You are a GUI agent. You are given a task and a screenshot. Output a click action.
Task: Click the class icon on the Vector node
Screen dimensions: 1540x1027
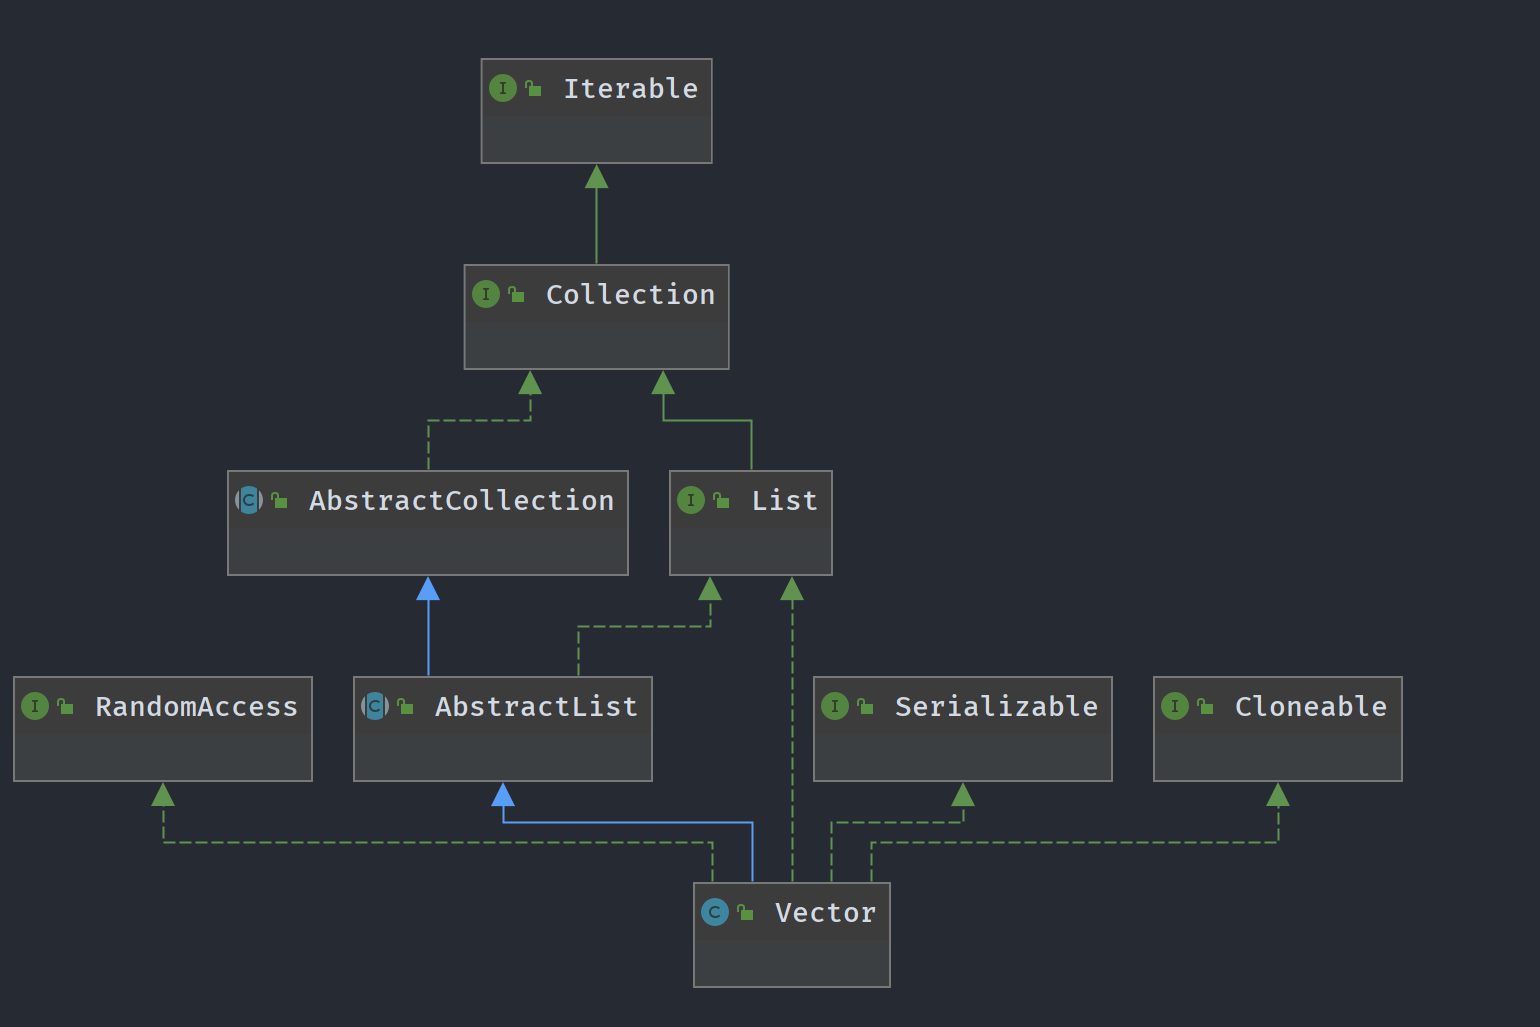[715, 912]
